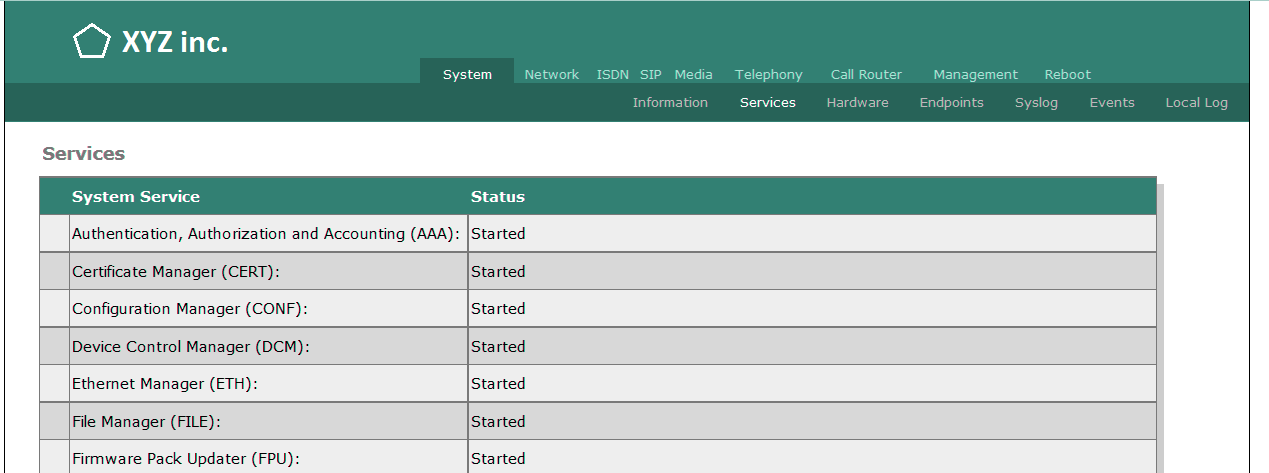Open the System tab
1269x473 pixels.
pos(467,74)
